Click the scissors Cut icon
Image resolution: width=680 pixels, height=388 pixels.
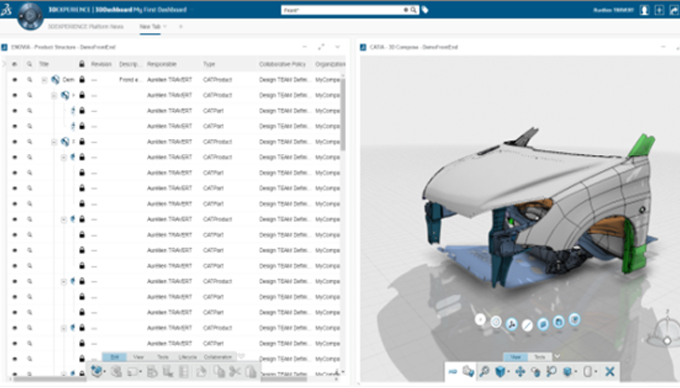pyautogui.click(x=235, y=372)
